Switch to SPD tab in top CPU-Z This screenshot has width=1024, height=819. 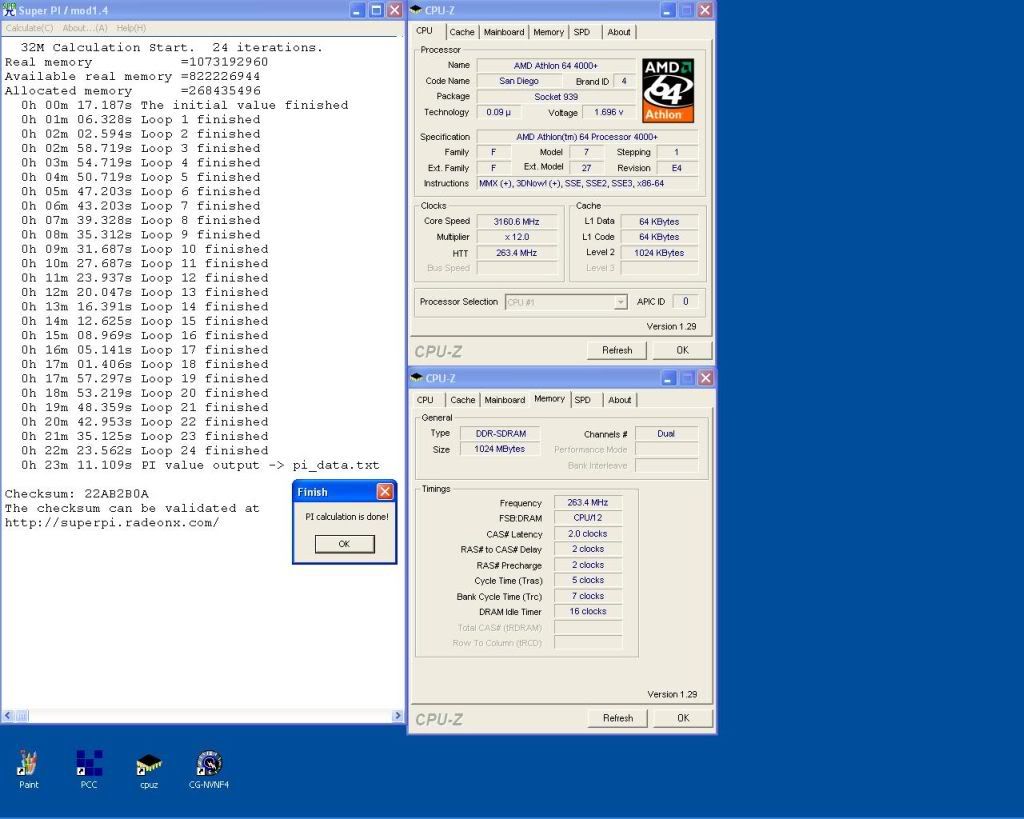582,32
